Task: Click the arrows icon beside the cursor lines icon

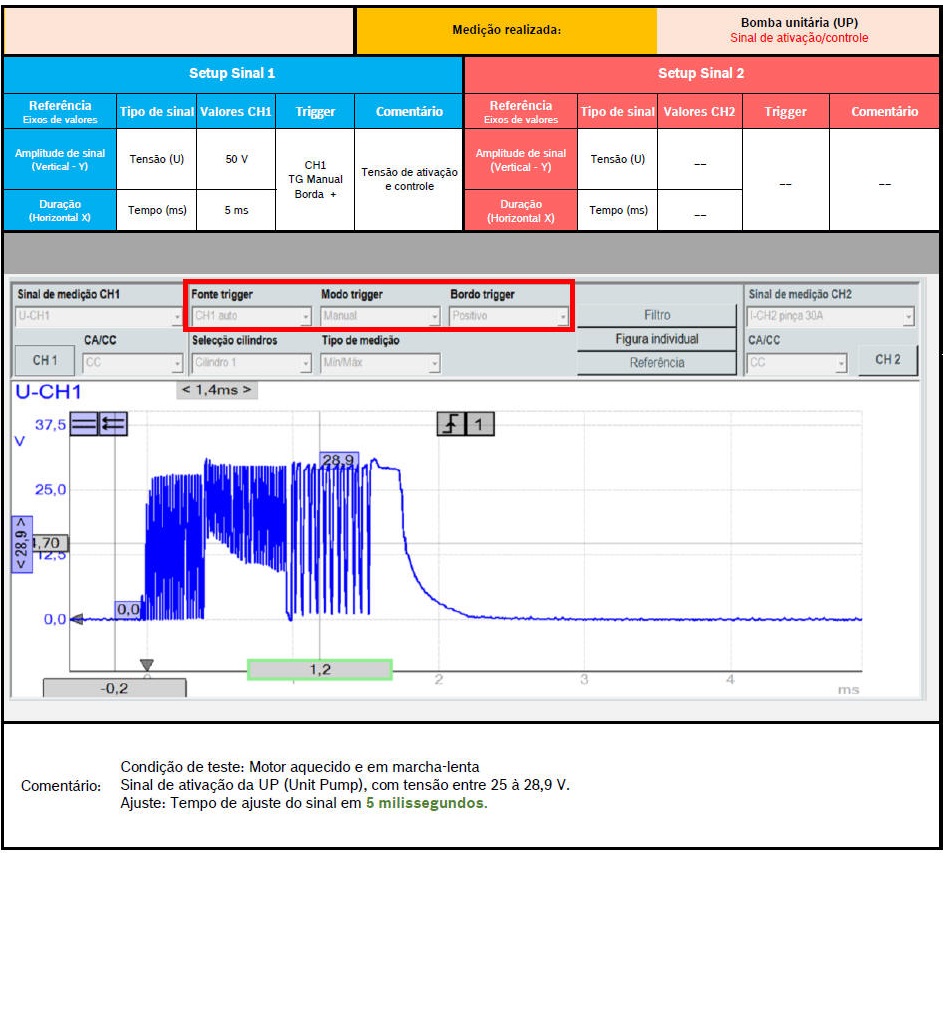Action: [113, 424]
